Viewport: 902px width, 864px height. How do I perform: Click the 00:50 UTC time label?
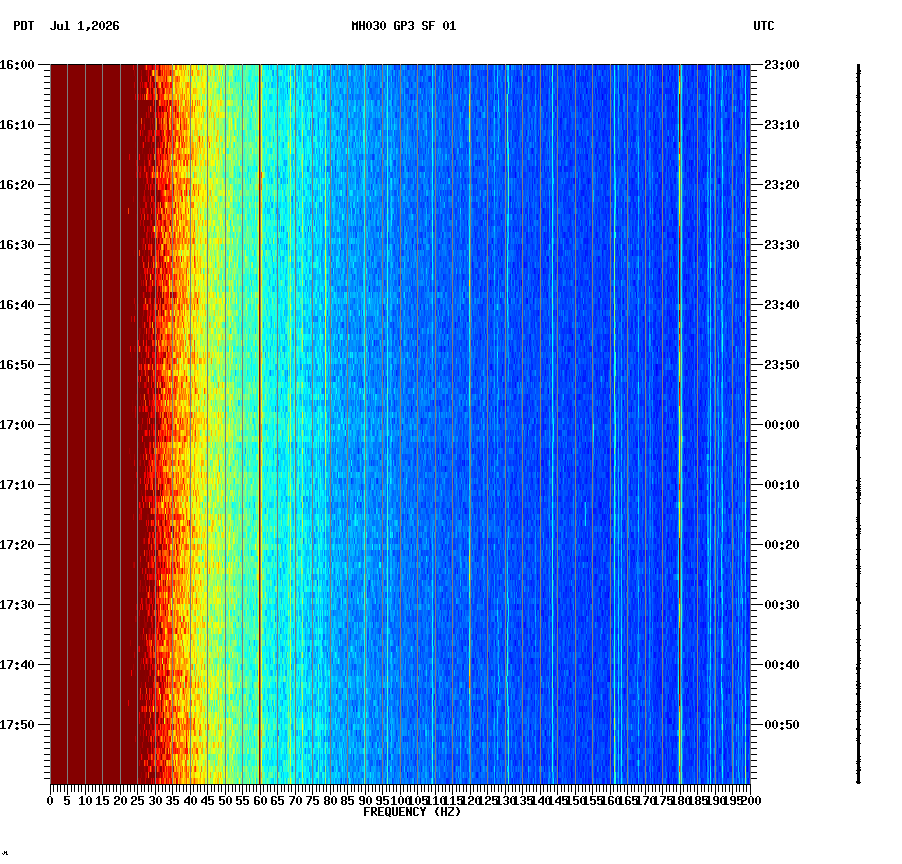tap(782, 725)
